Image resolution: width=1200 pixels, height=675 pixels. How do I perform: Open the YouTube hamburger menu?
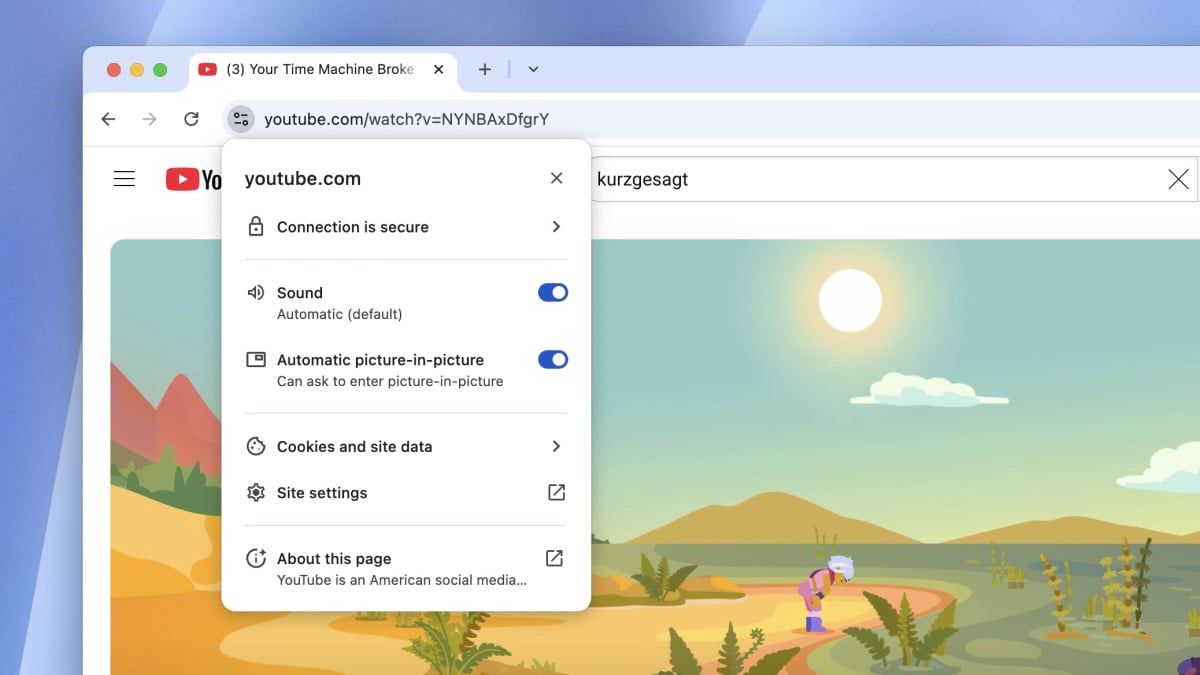coord(124,179)
